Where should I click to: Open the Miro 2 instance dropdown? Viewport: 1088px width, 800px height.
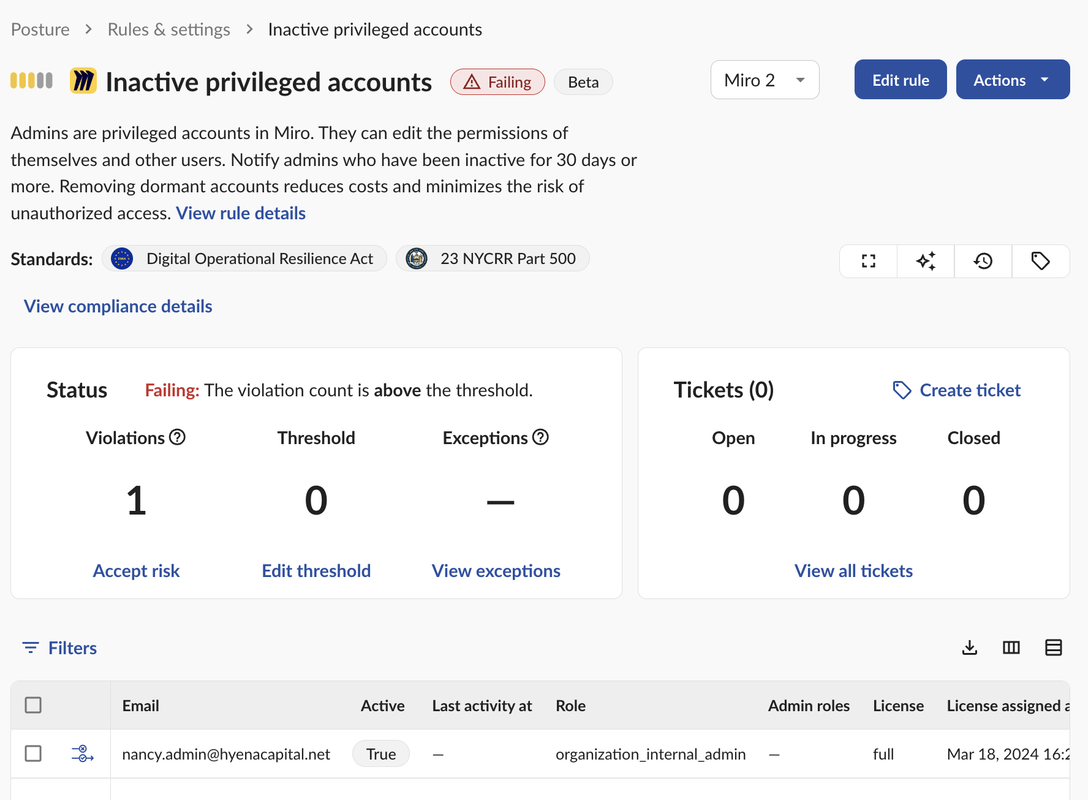click(764, 80)
